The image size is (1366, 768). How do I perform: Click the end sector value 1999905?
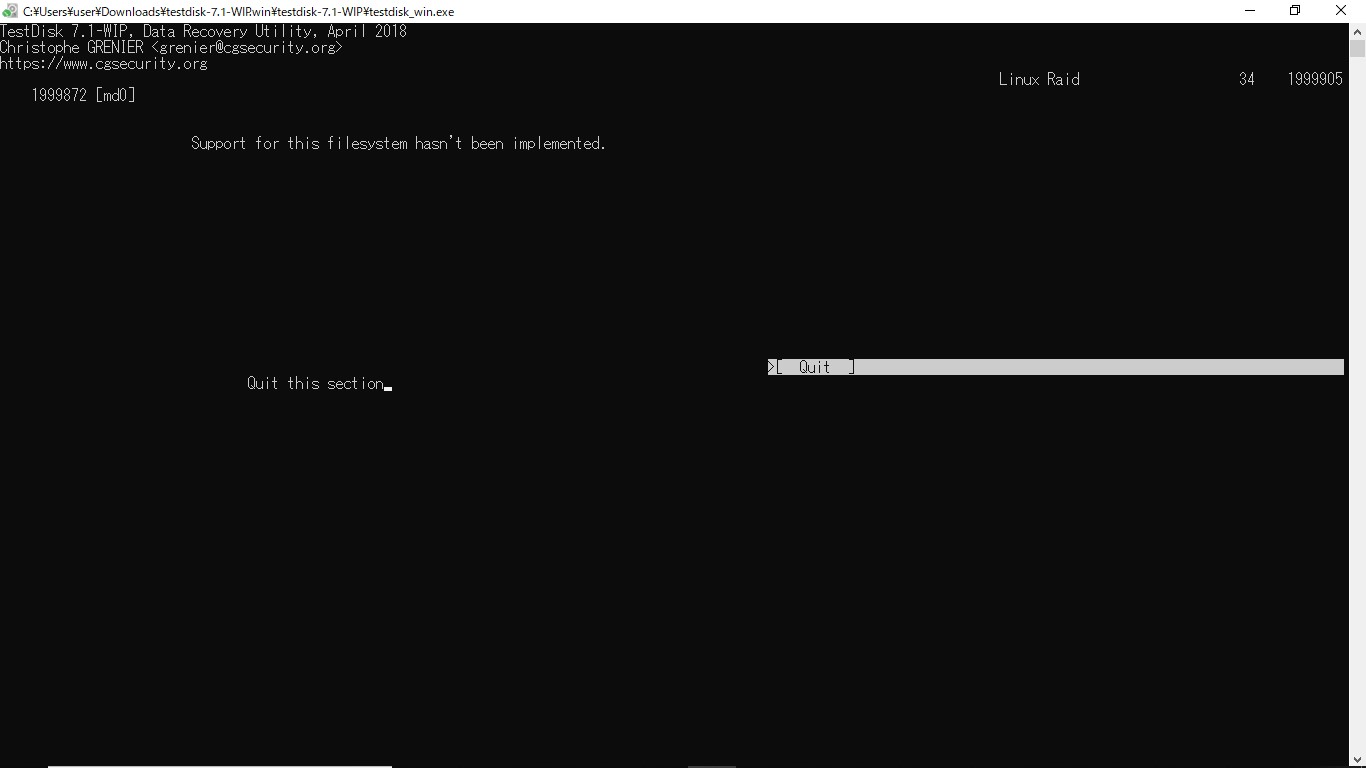point(1315,79)
